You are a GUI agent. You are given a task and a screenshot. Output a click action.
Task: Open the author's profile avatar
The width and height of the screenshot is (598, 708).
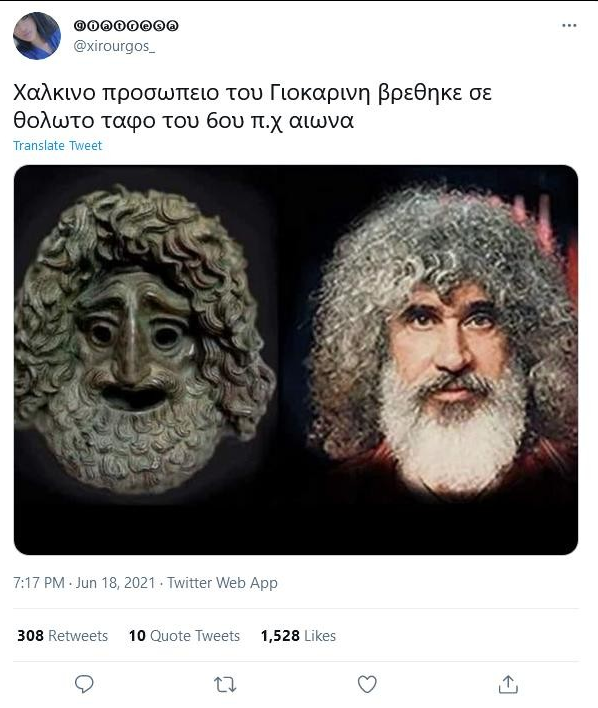(x=37, y=36)
